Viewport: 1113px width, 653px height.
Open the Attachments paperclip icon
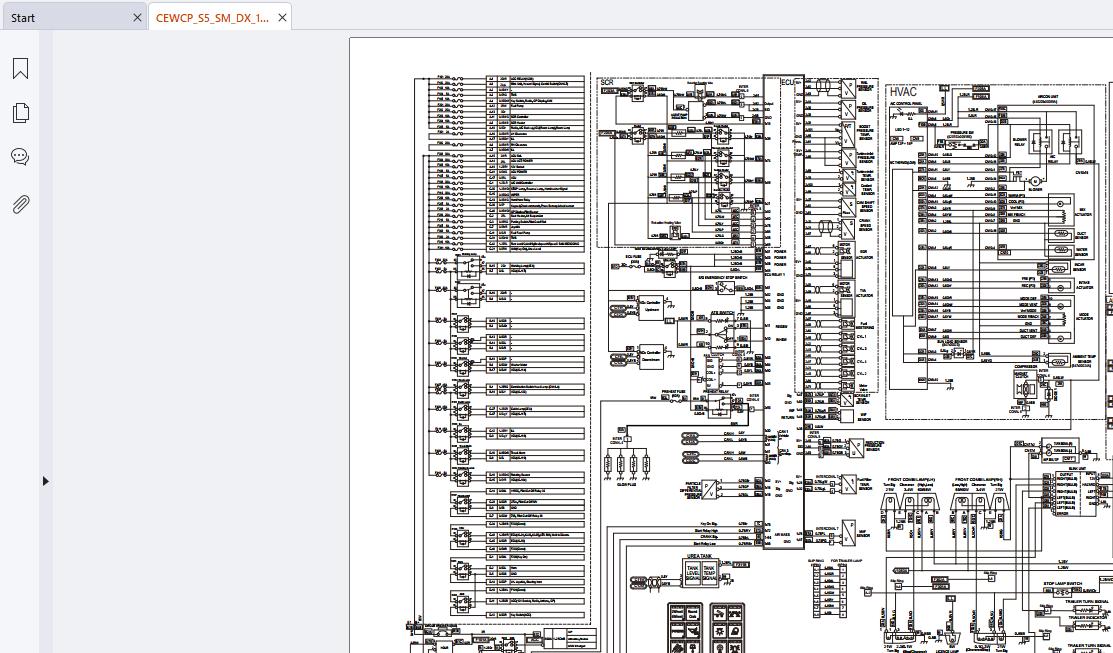point(21,204)
